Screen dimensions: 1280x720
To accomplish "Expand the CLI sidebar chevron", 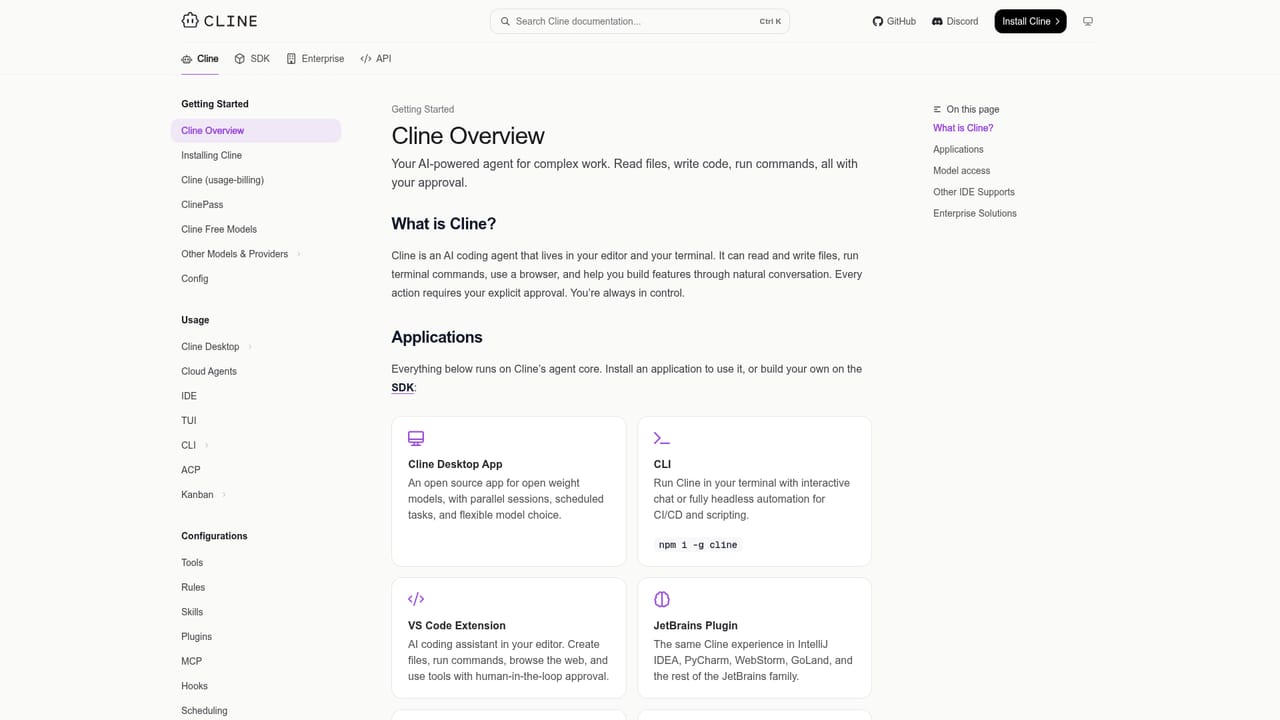I will [x=207, y=446].
